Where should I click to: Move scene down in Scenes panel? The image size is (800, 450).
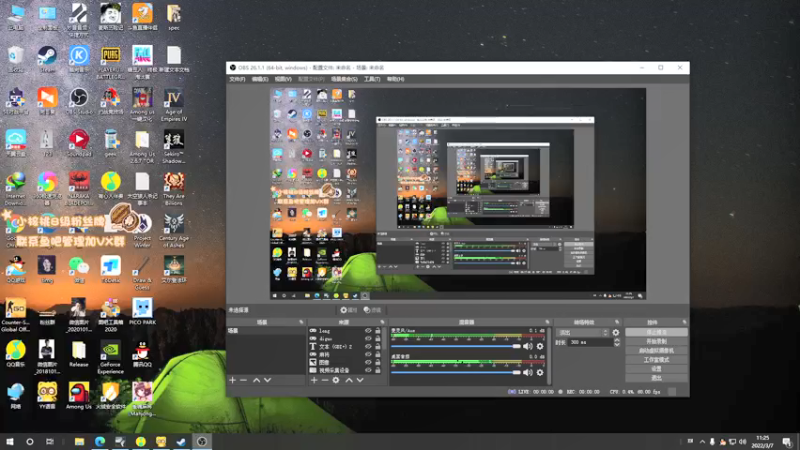click(x=267, y=380)
